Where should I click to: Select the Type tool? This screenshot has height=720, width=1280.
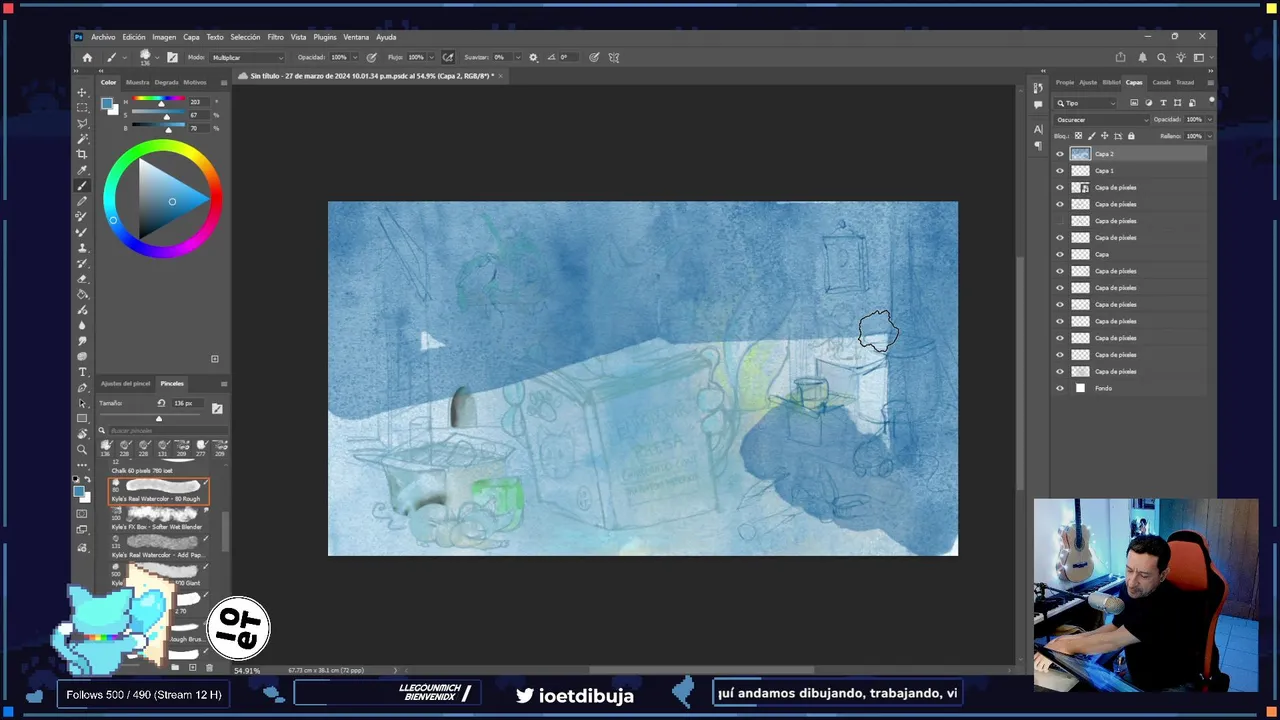[82, 372]
